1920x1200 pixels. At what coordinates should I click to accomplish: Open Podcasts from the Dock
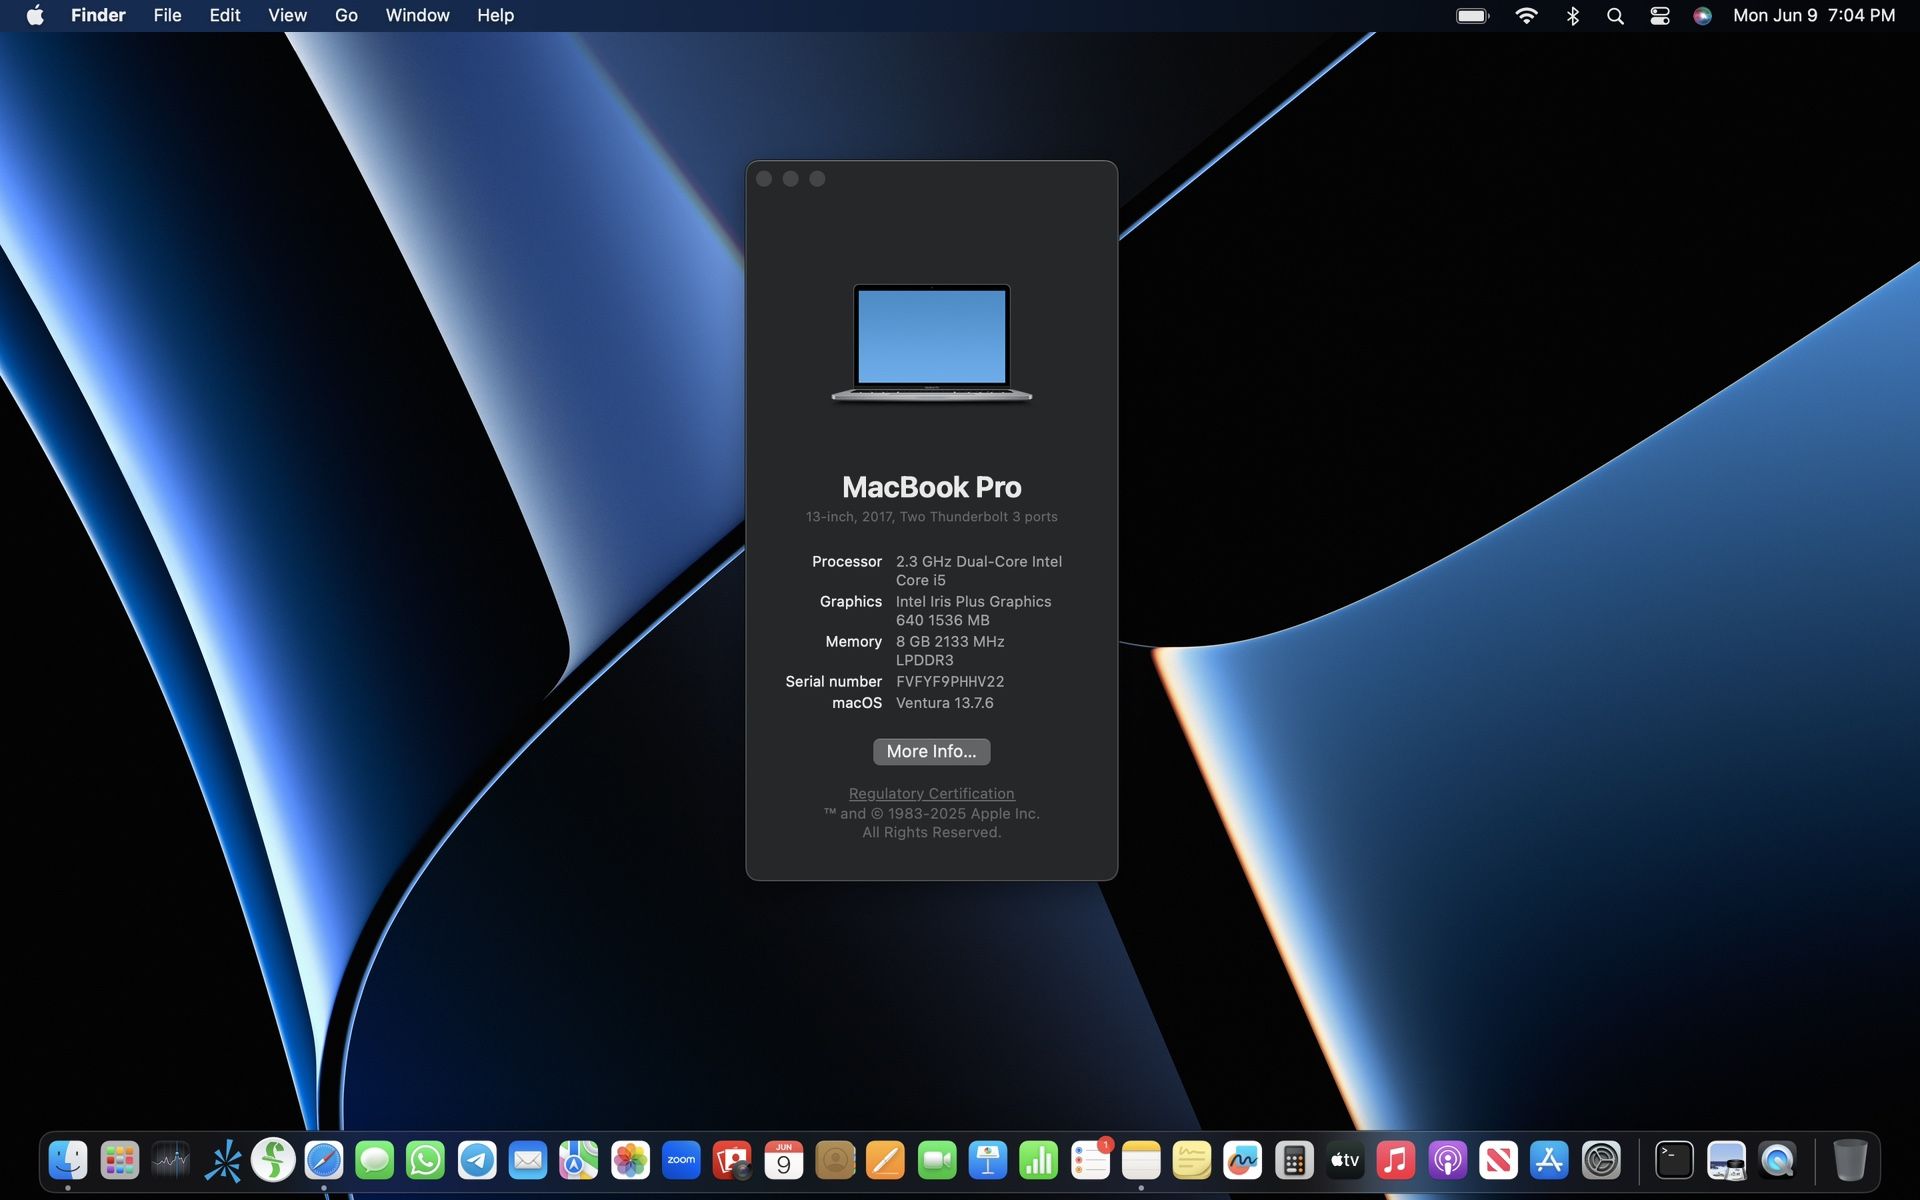click(x=1447, y=1160)
